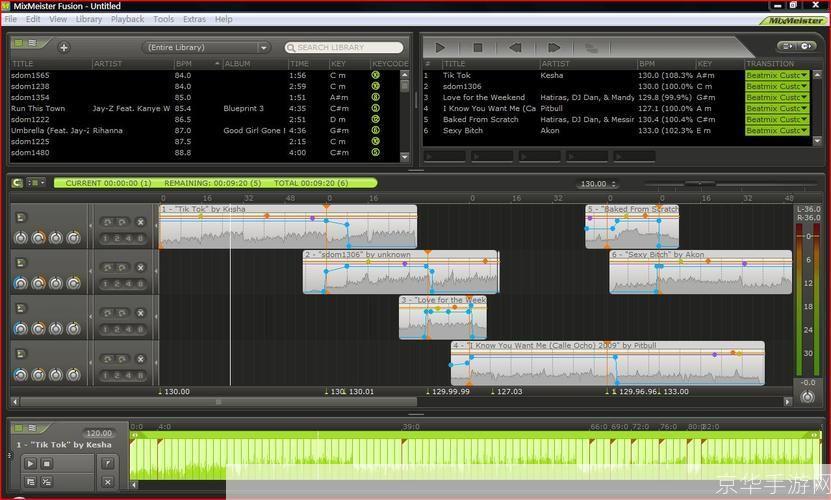
Task: Open transition dropdown for I Know You Want Me
Action: pos(777,109)
